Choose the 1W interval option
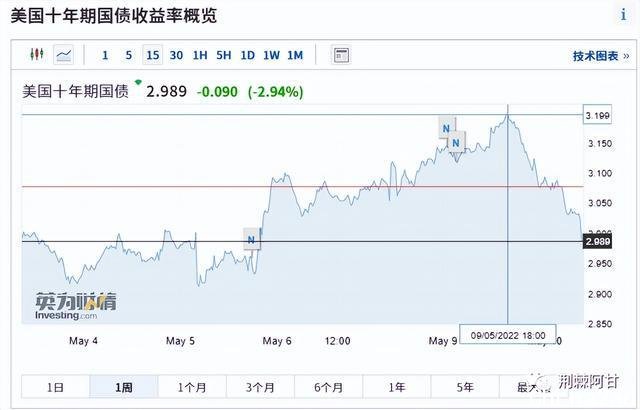This screenshot has height=410, width=640. pyautogui.click(x=271, y=55)
